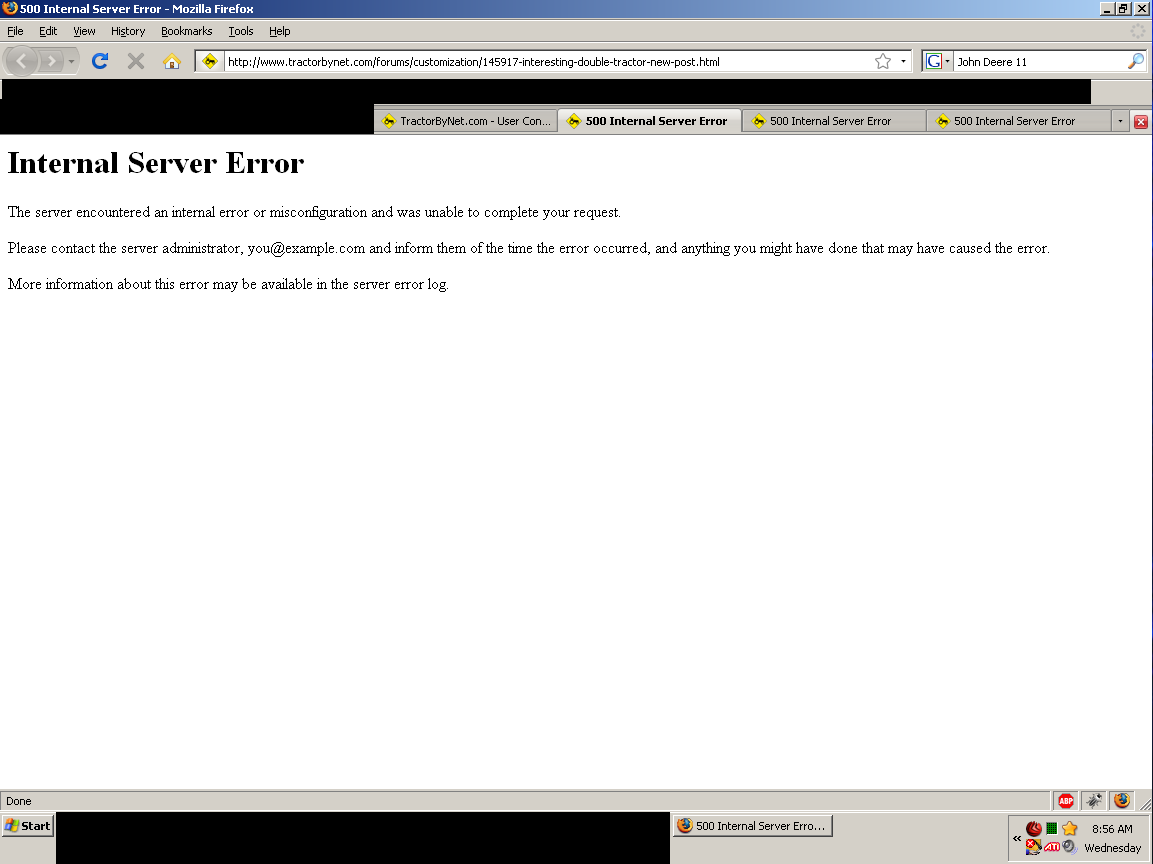Screen dimensions: 1153x864
Task: Click the Firefox globe icon in status bar
Action: pyautogui.click(x=1121, y=801)
